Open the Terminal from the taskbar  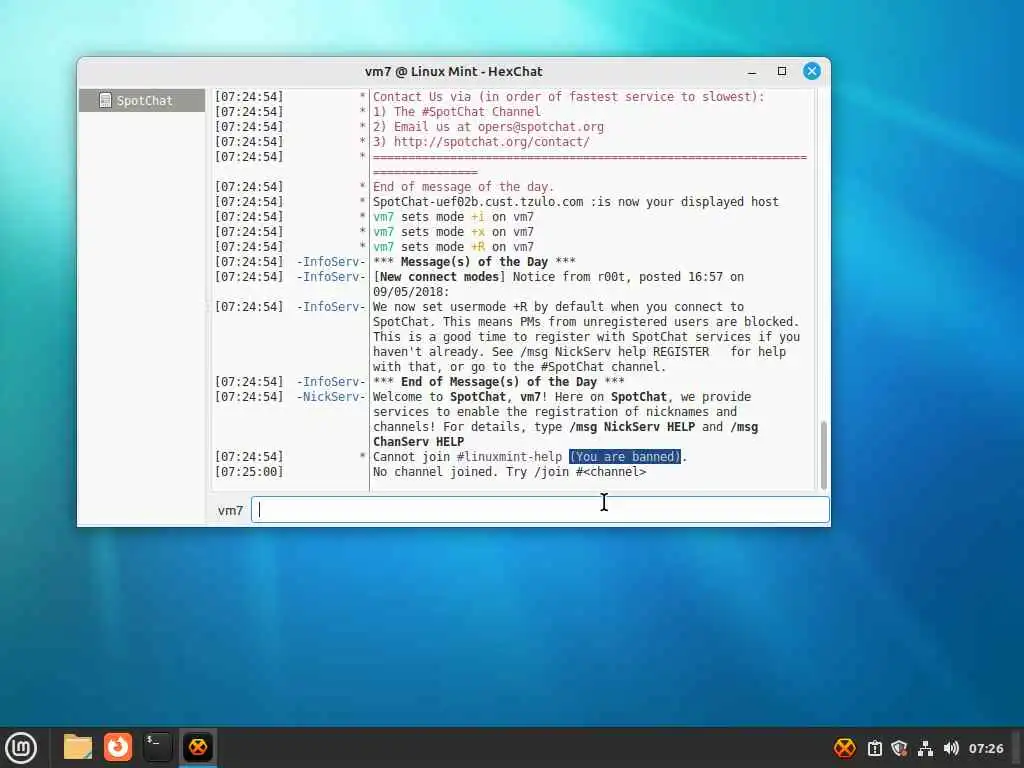(x=157, y=747)
